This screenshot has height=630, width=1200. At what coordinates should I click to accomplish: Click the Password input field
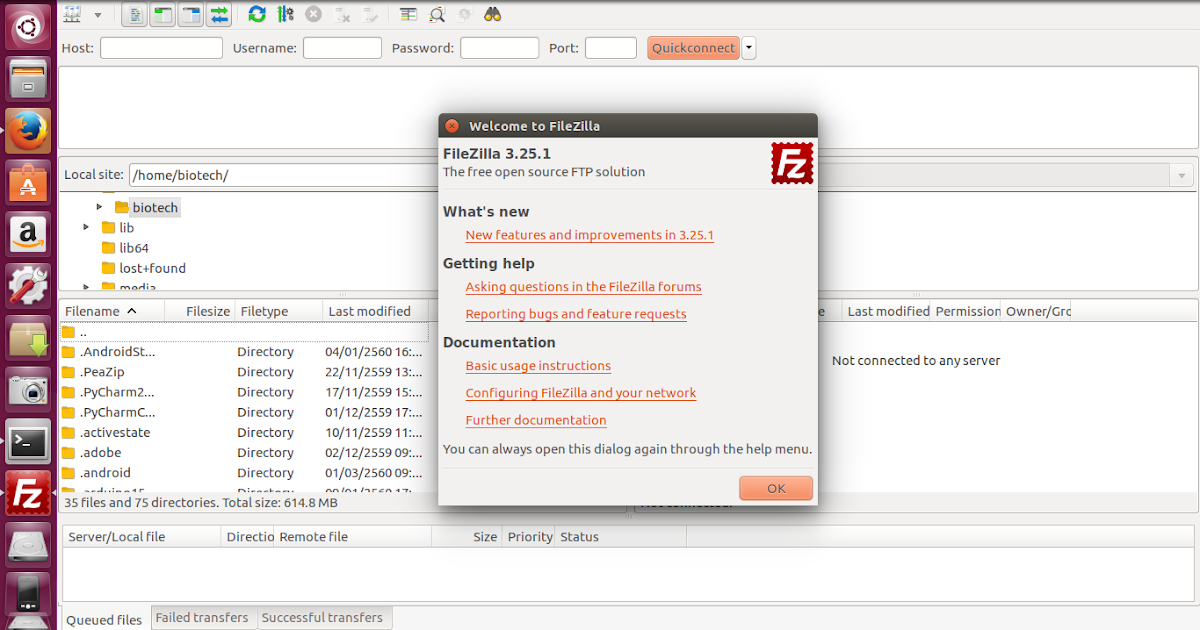pyautogui.click(x=499, y=48)
